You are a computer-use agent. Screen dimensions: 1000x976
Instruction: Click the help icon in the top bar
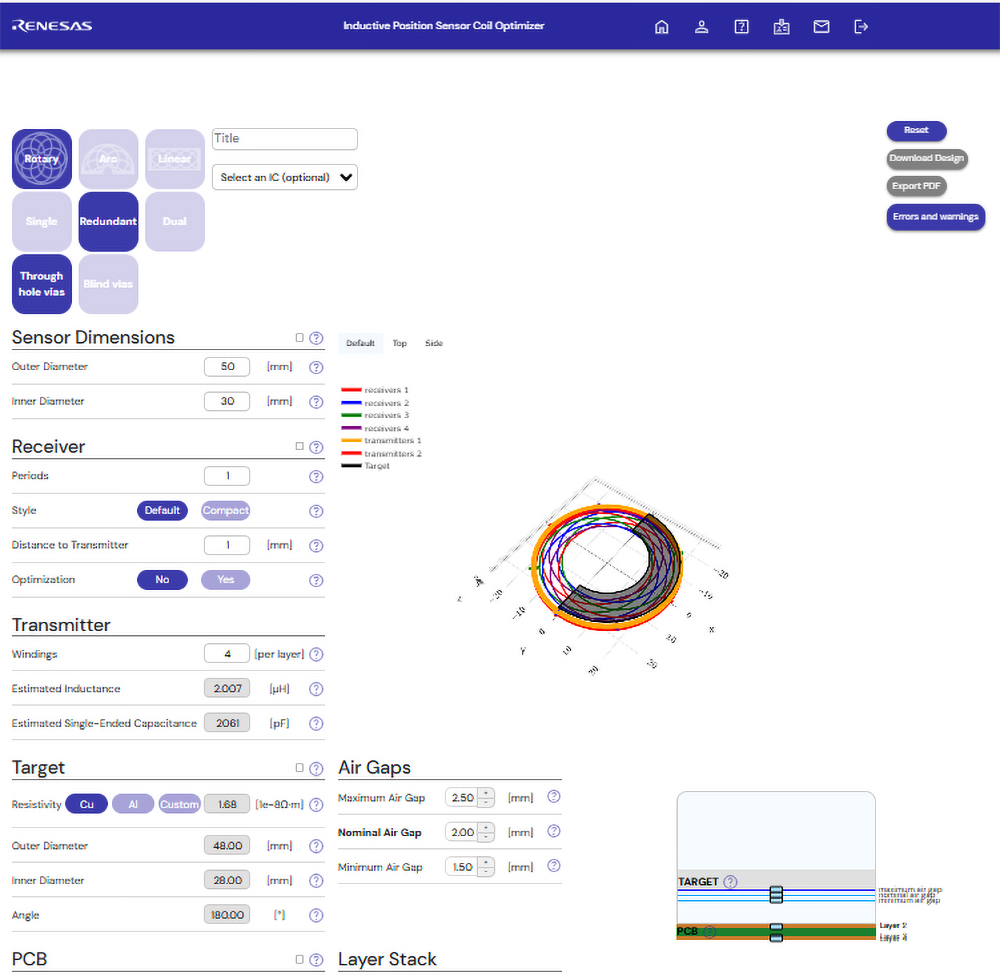click(741, 26)
